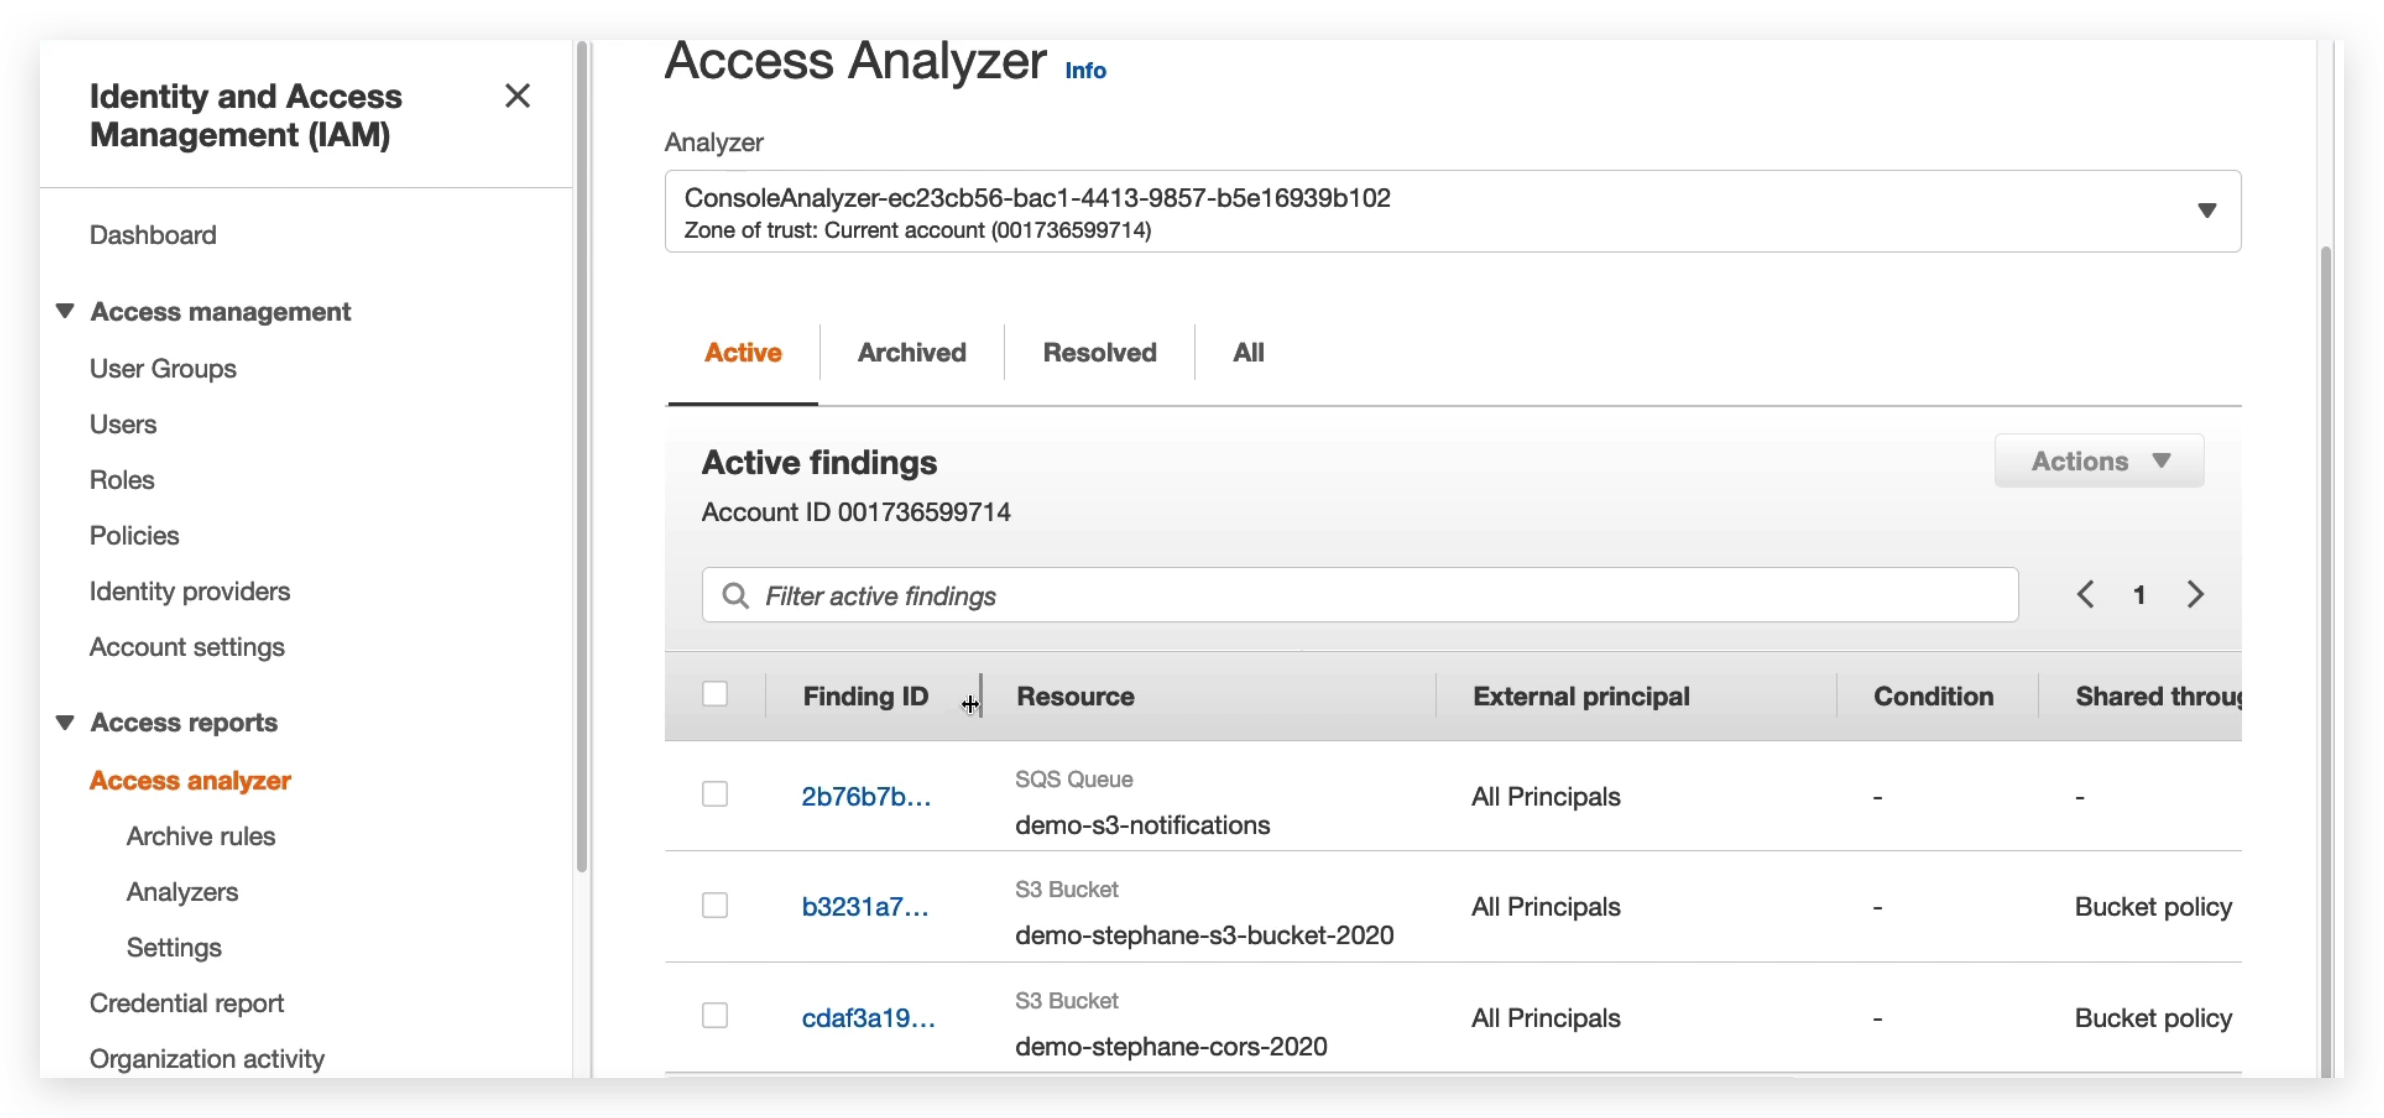2384x1118 pixels.
Task: Select checkbox for demo-stephane-cors-2020 finding
Action: (715, 1016)
